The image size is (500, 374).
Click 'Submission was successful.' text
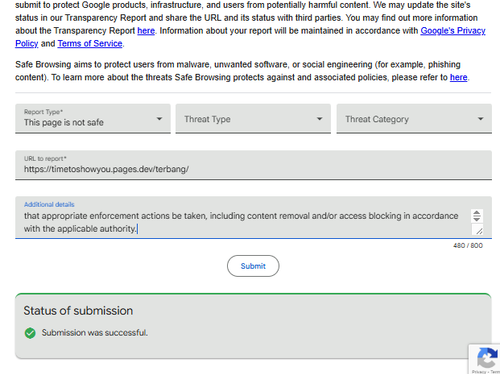[94, 333]
